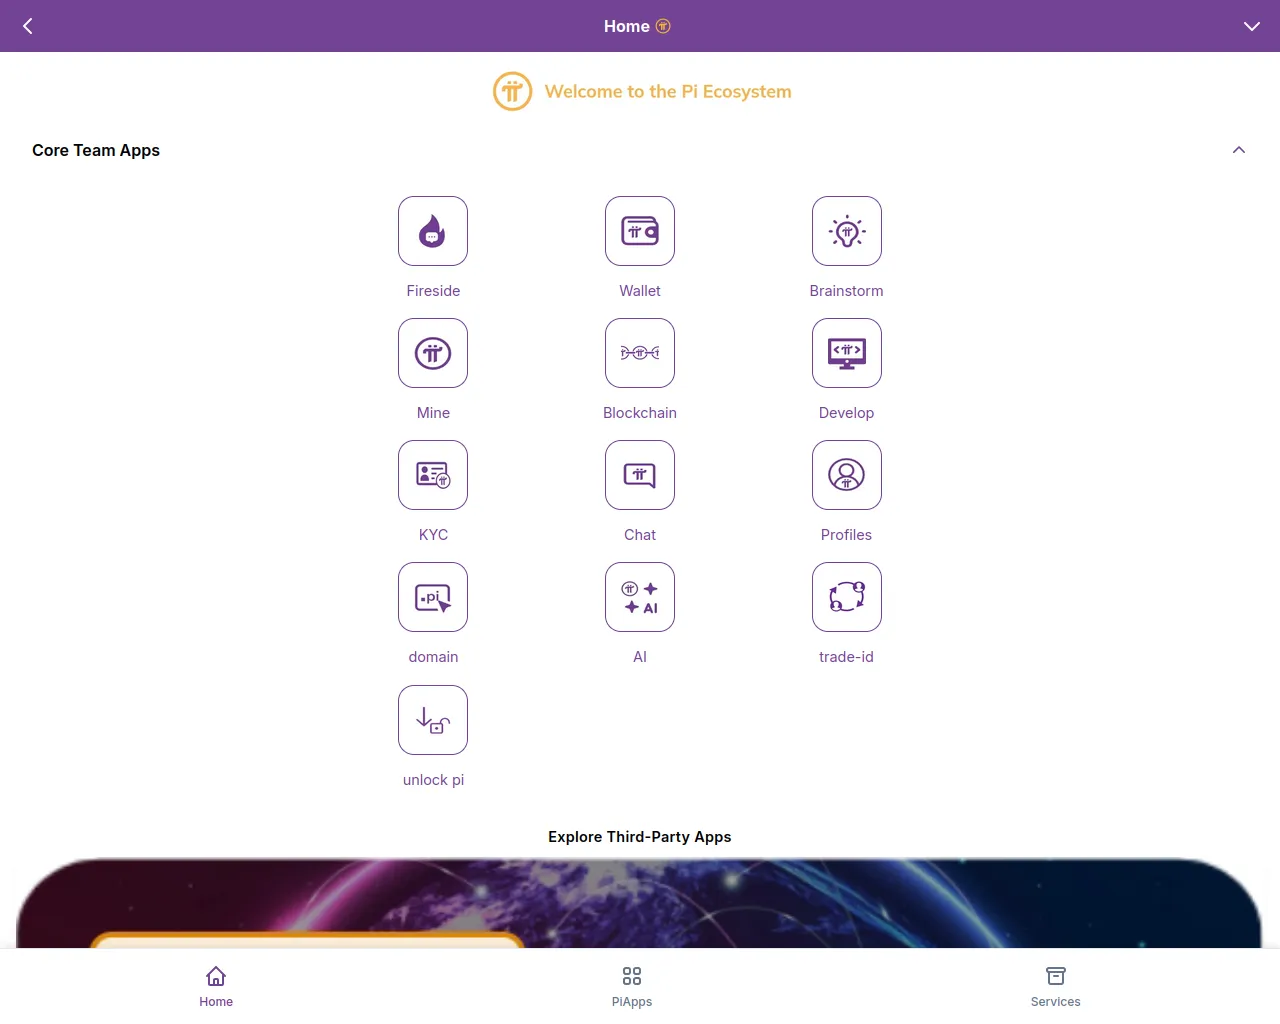
Task: Click the Pi logo beside welcome text
Action: click(x=512, y=91)
